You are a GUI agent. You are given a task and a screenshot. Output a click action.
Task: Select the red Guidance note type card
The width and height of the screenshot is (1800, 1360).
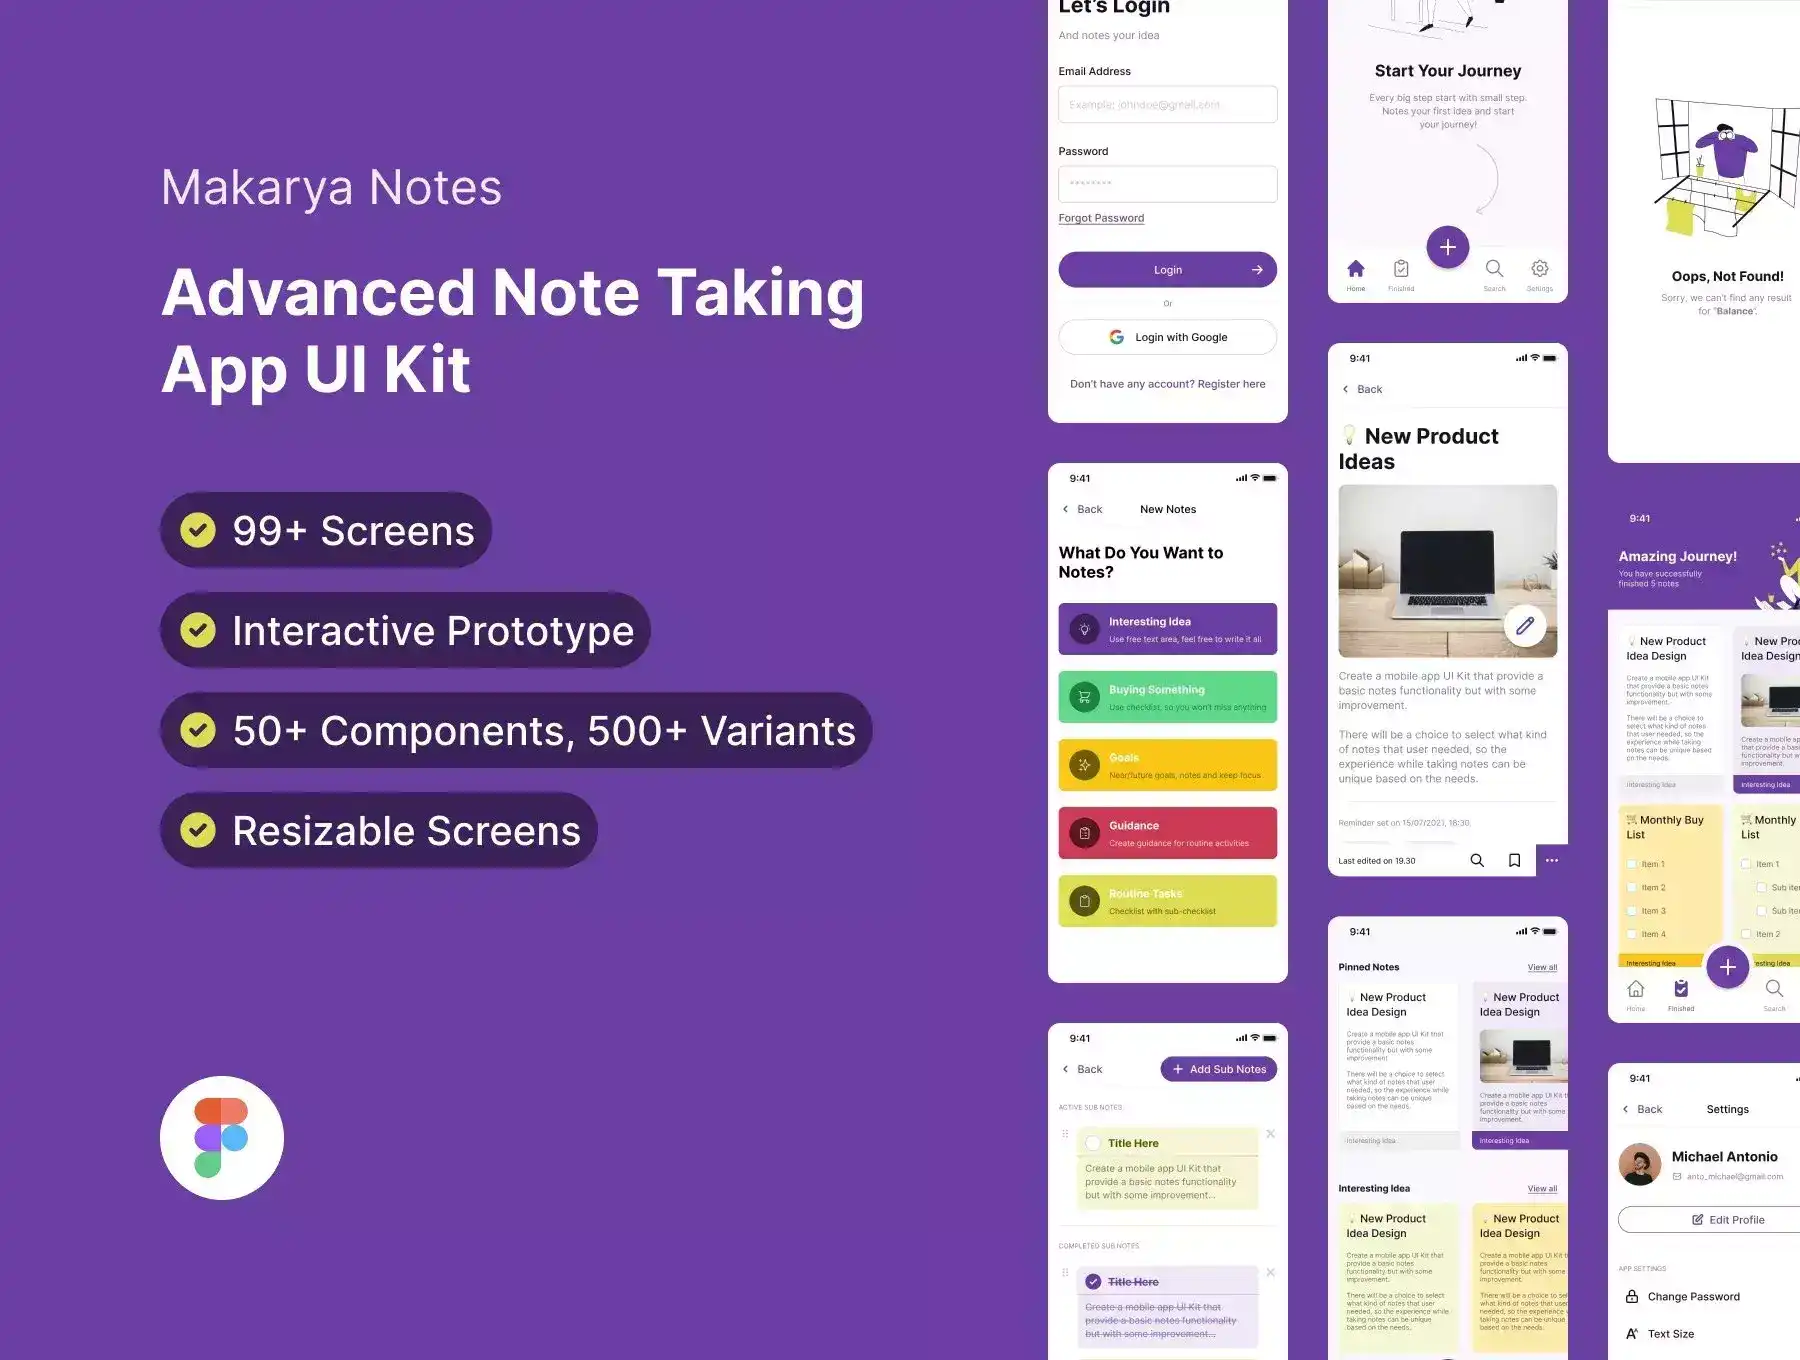point(1167,833)
